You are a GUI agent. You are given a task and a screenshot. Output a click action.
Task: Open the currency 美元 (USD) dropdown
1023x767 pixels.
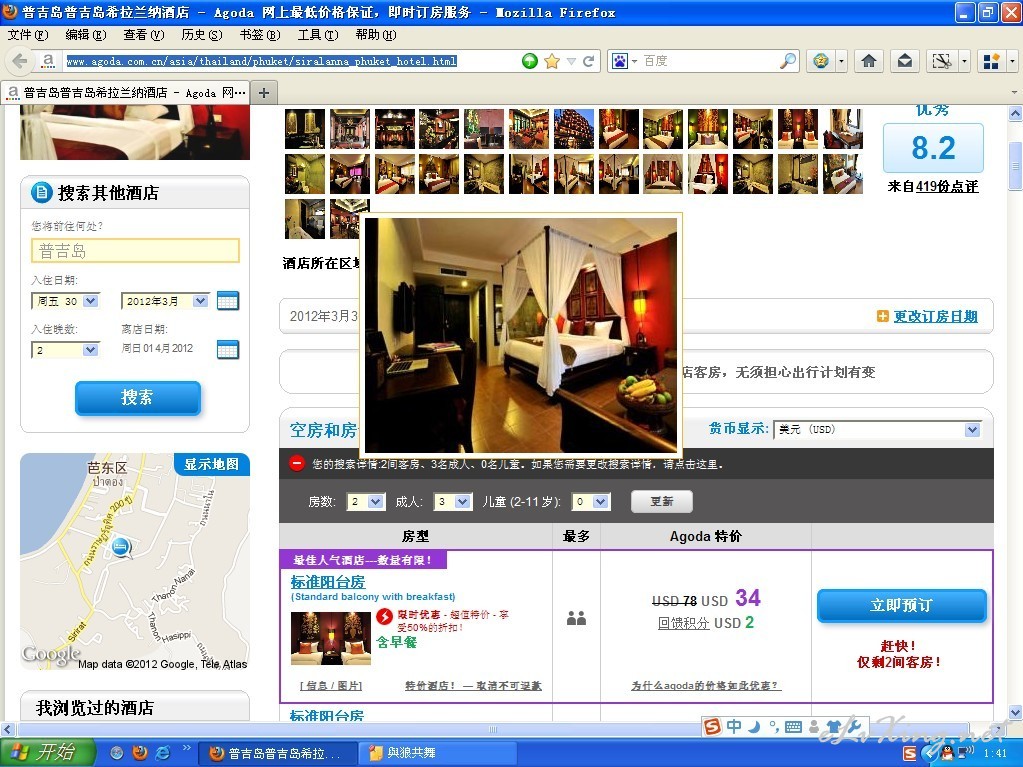coord(878,430)
